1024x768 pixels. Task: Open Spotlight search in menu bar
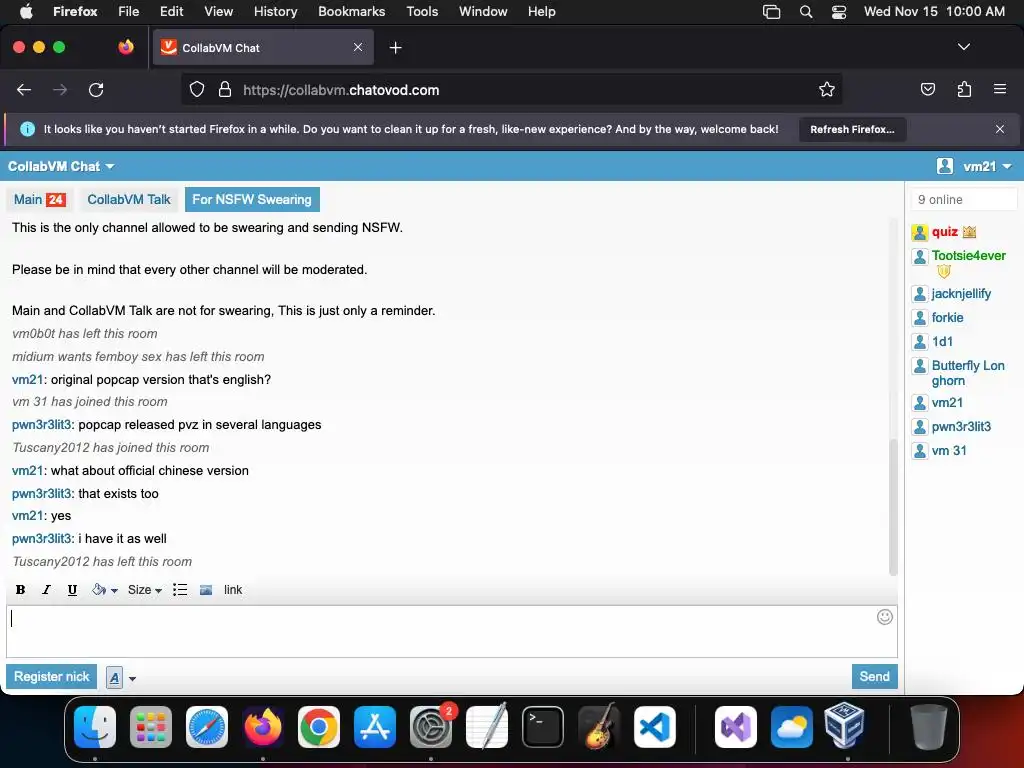point(806,12)
